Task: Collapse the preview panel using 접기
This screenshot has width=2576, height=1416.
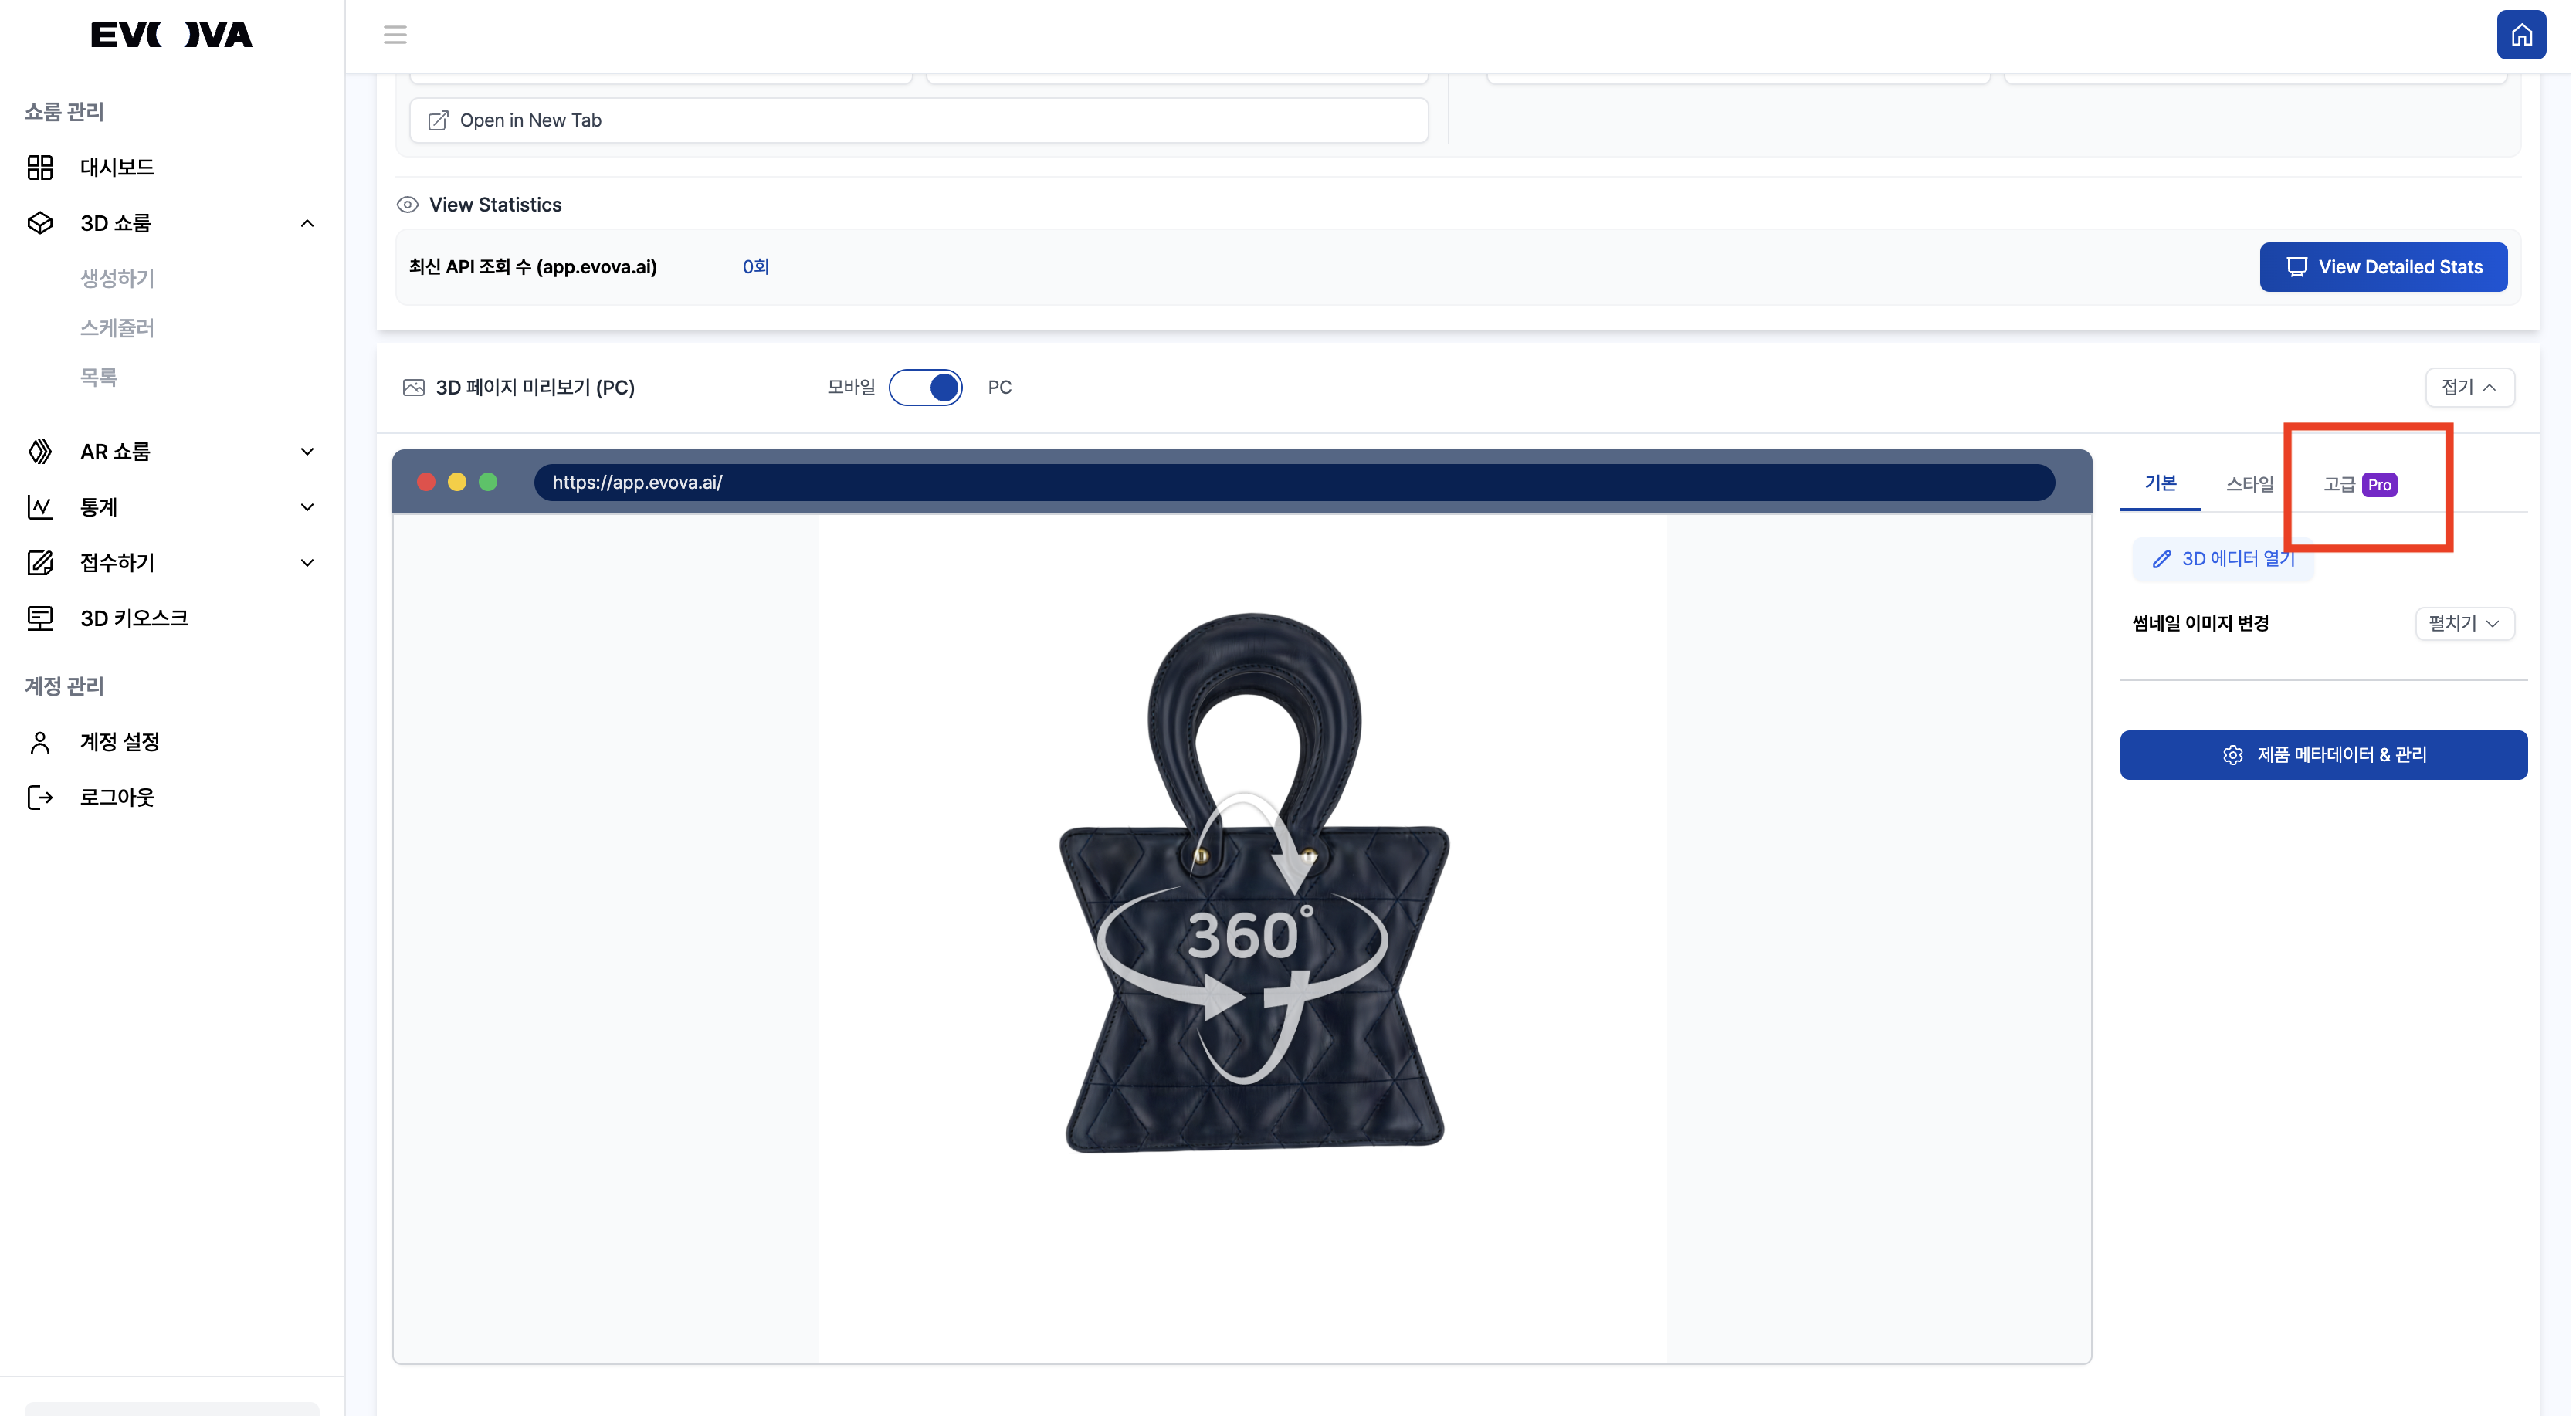Action: [2469, 387]
